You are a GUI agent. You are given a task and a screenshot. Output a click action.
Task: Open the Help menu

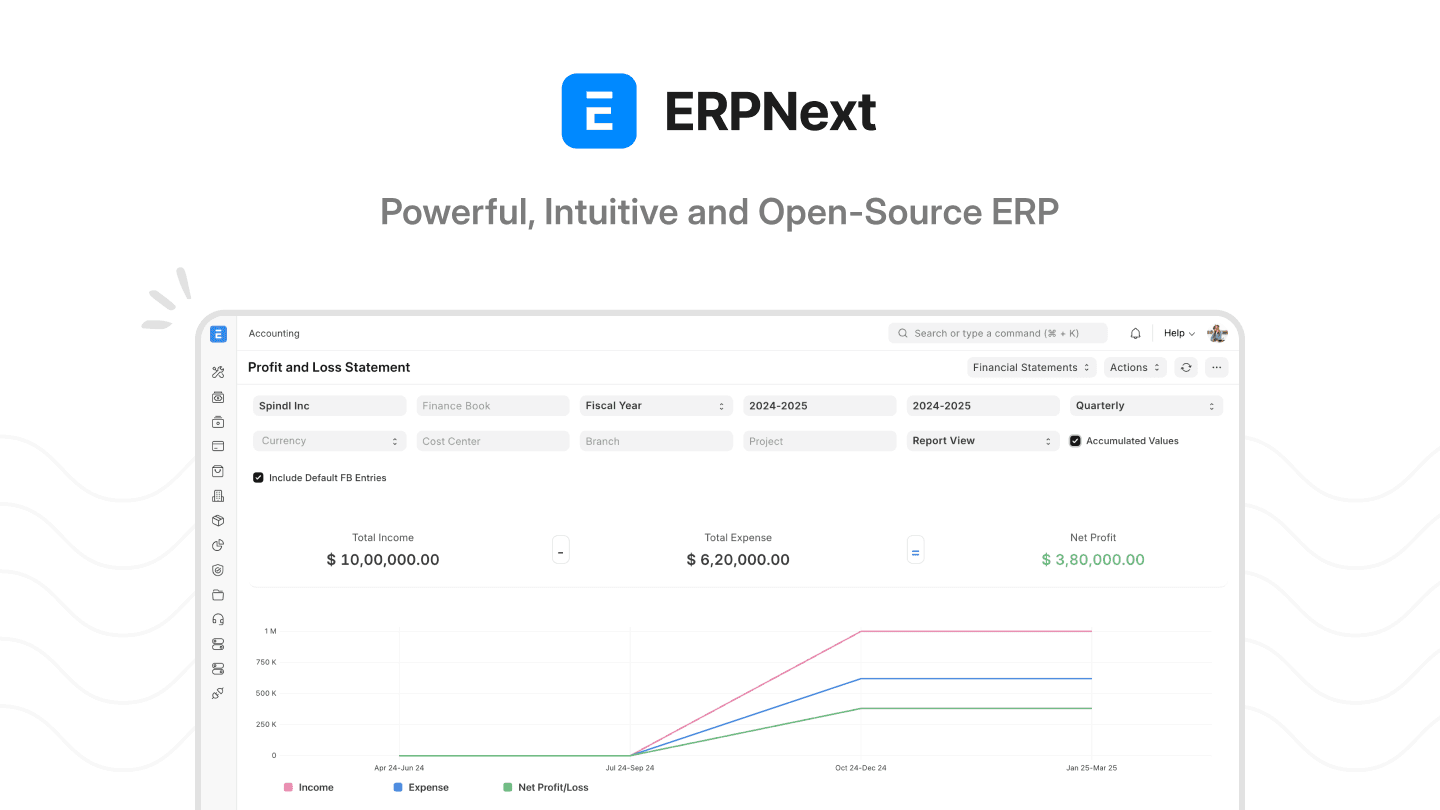pos(1178,333)
